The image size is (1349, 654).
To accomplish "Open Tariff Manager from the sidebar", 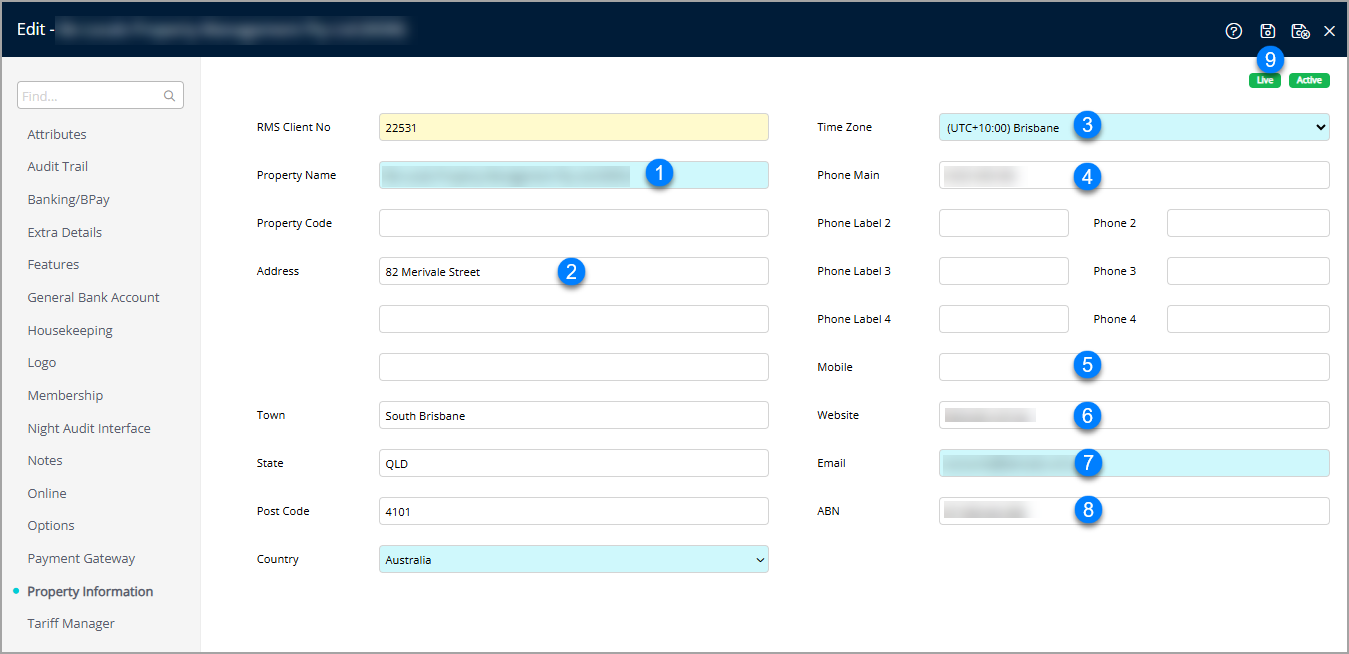I will [x=71, y=623].
